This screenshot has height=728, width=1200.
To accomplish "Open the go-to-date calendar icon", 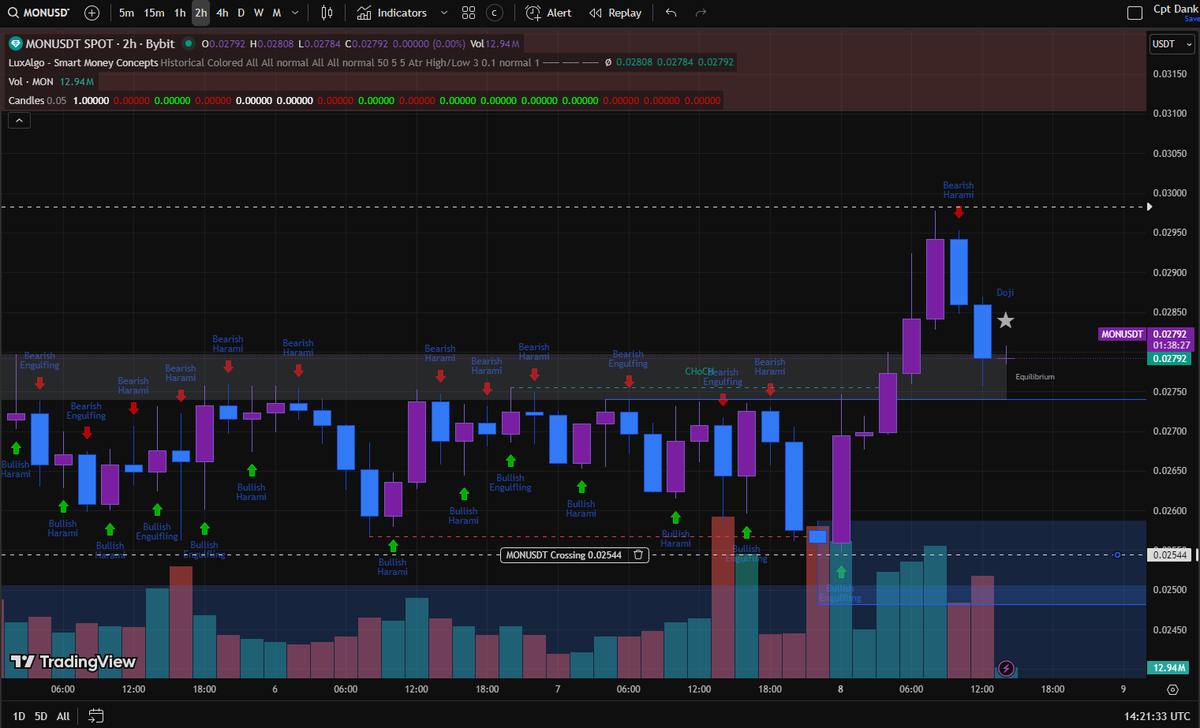I will (96, 716).
